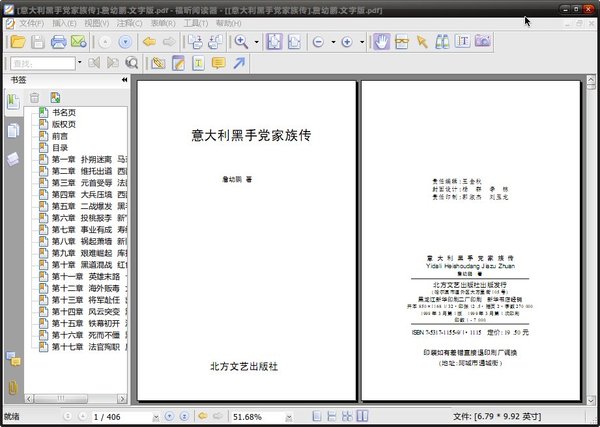Toggle fit page view mode
Screen dimensions: 600x427
pos(274,42)
